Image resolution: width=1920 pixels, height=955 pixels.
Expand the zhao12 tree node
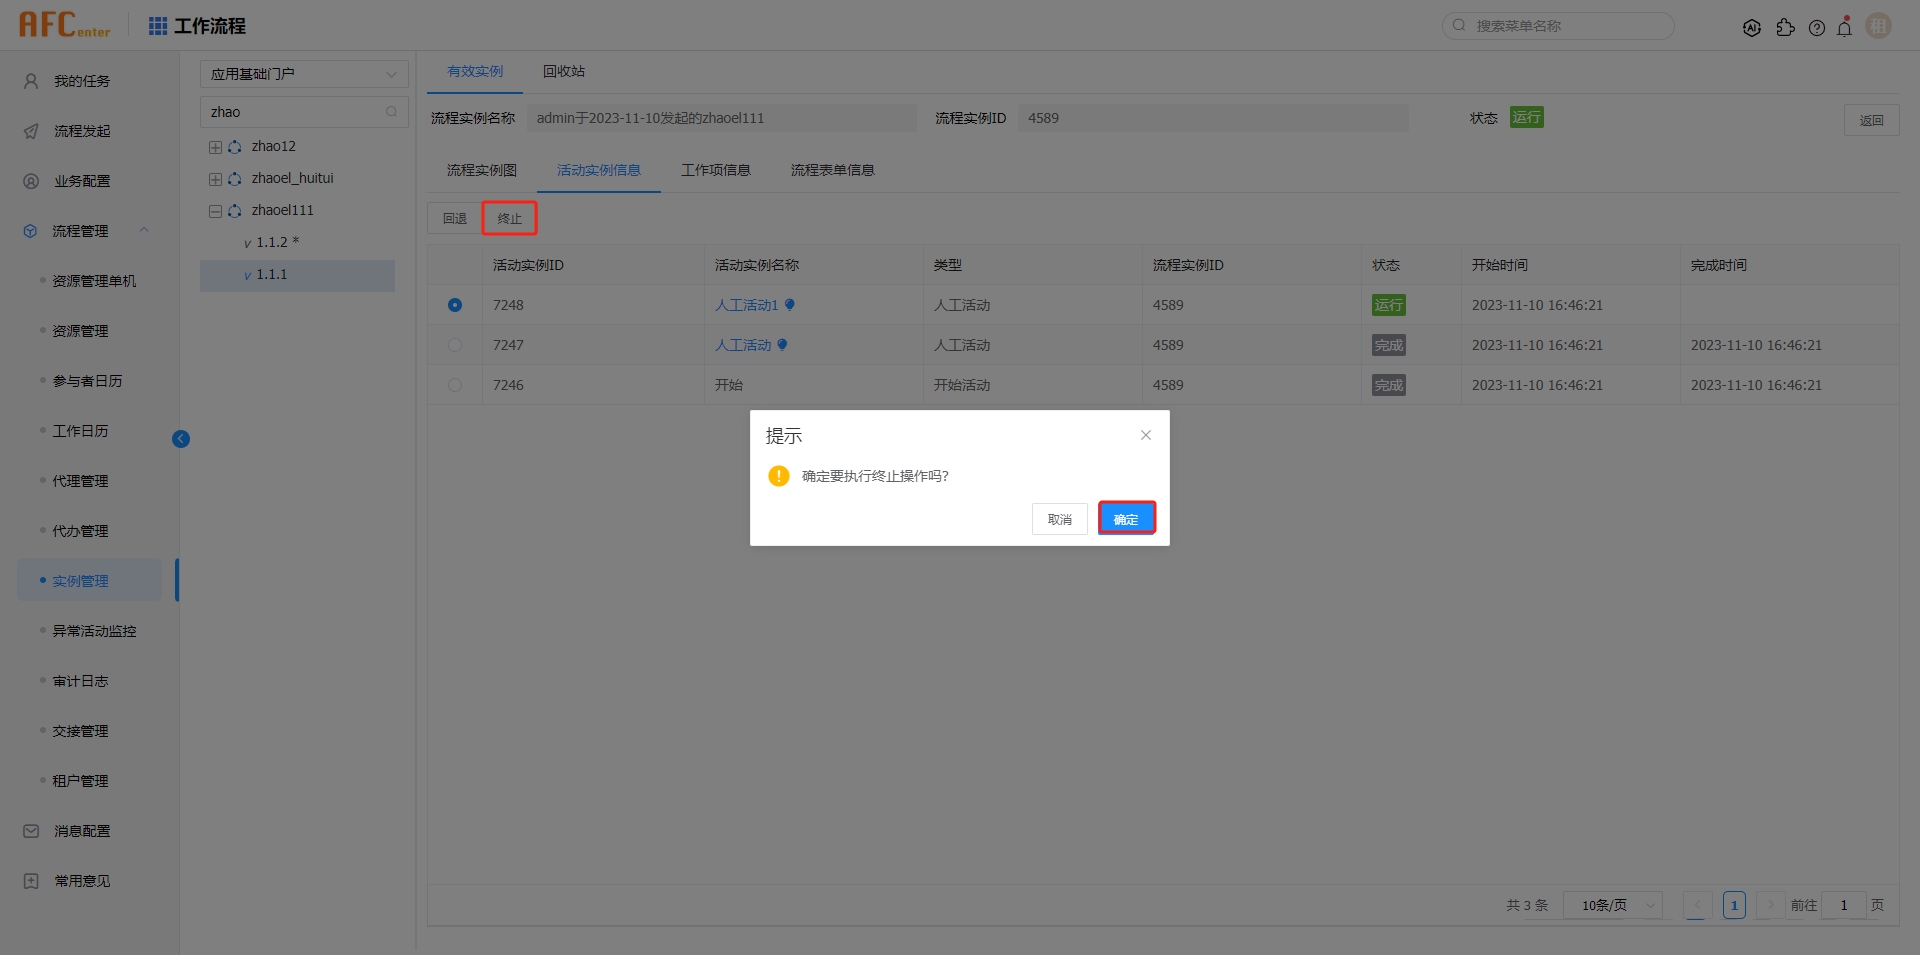(214, 146)
